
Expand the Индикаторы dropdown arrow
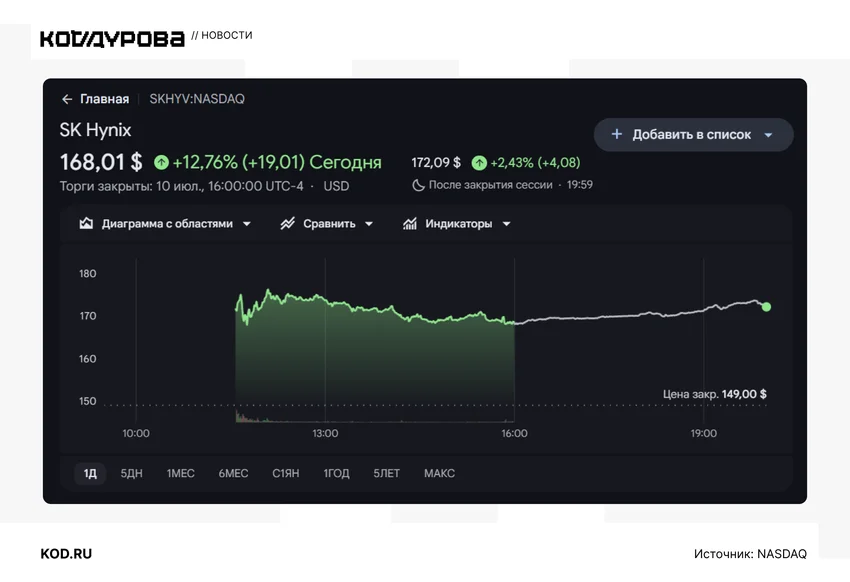[x=506, y=224]
